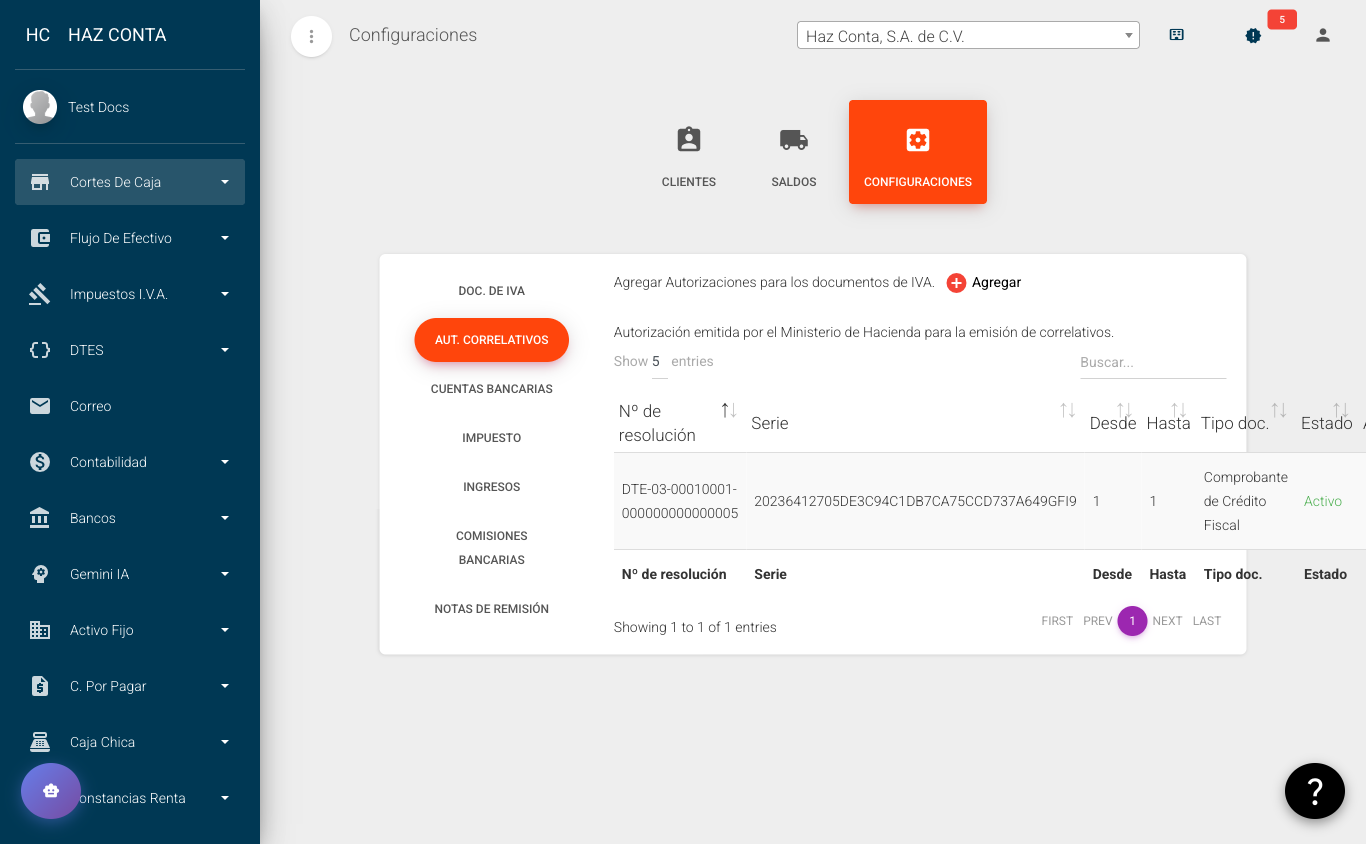The height and width of the screenshot is (844, 1366).
Task: Switch to the CUENTAS BANCARIAS tab
Action: 491,389
